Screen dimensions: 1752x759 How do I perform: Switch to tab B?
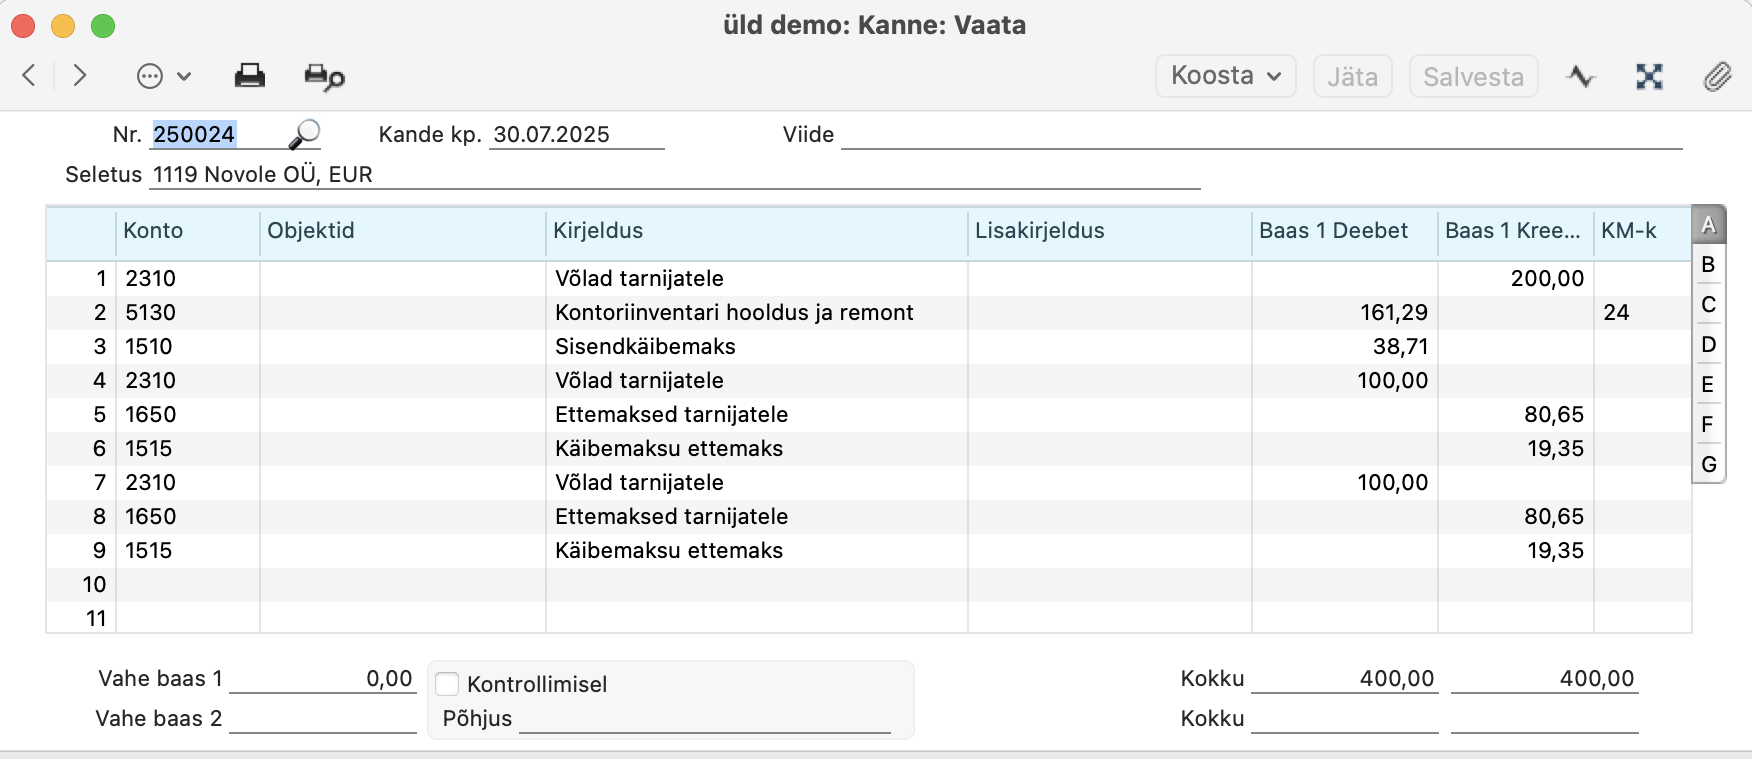(1708, 264)
